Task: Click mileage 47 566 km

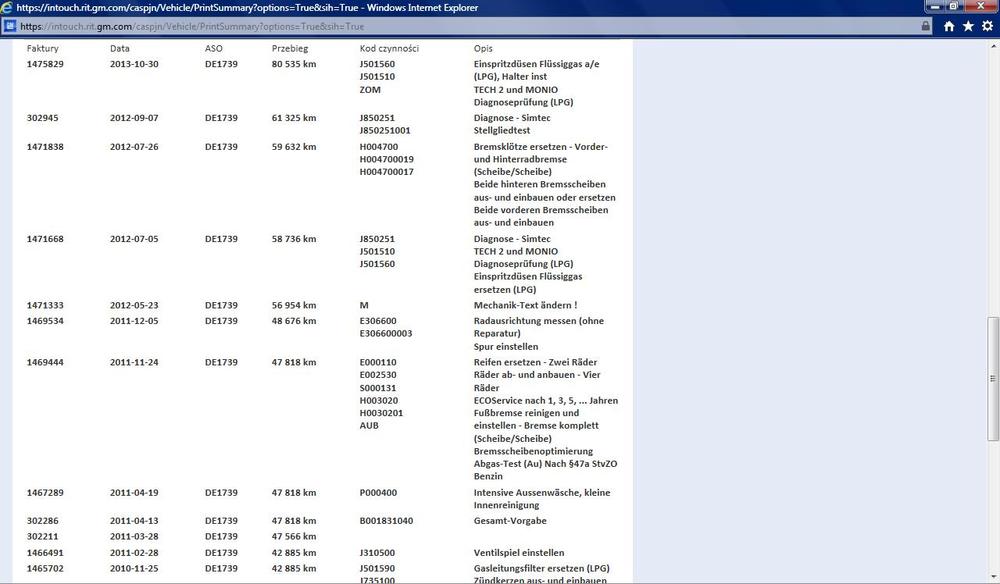Action: [x=294, y=537]
